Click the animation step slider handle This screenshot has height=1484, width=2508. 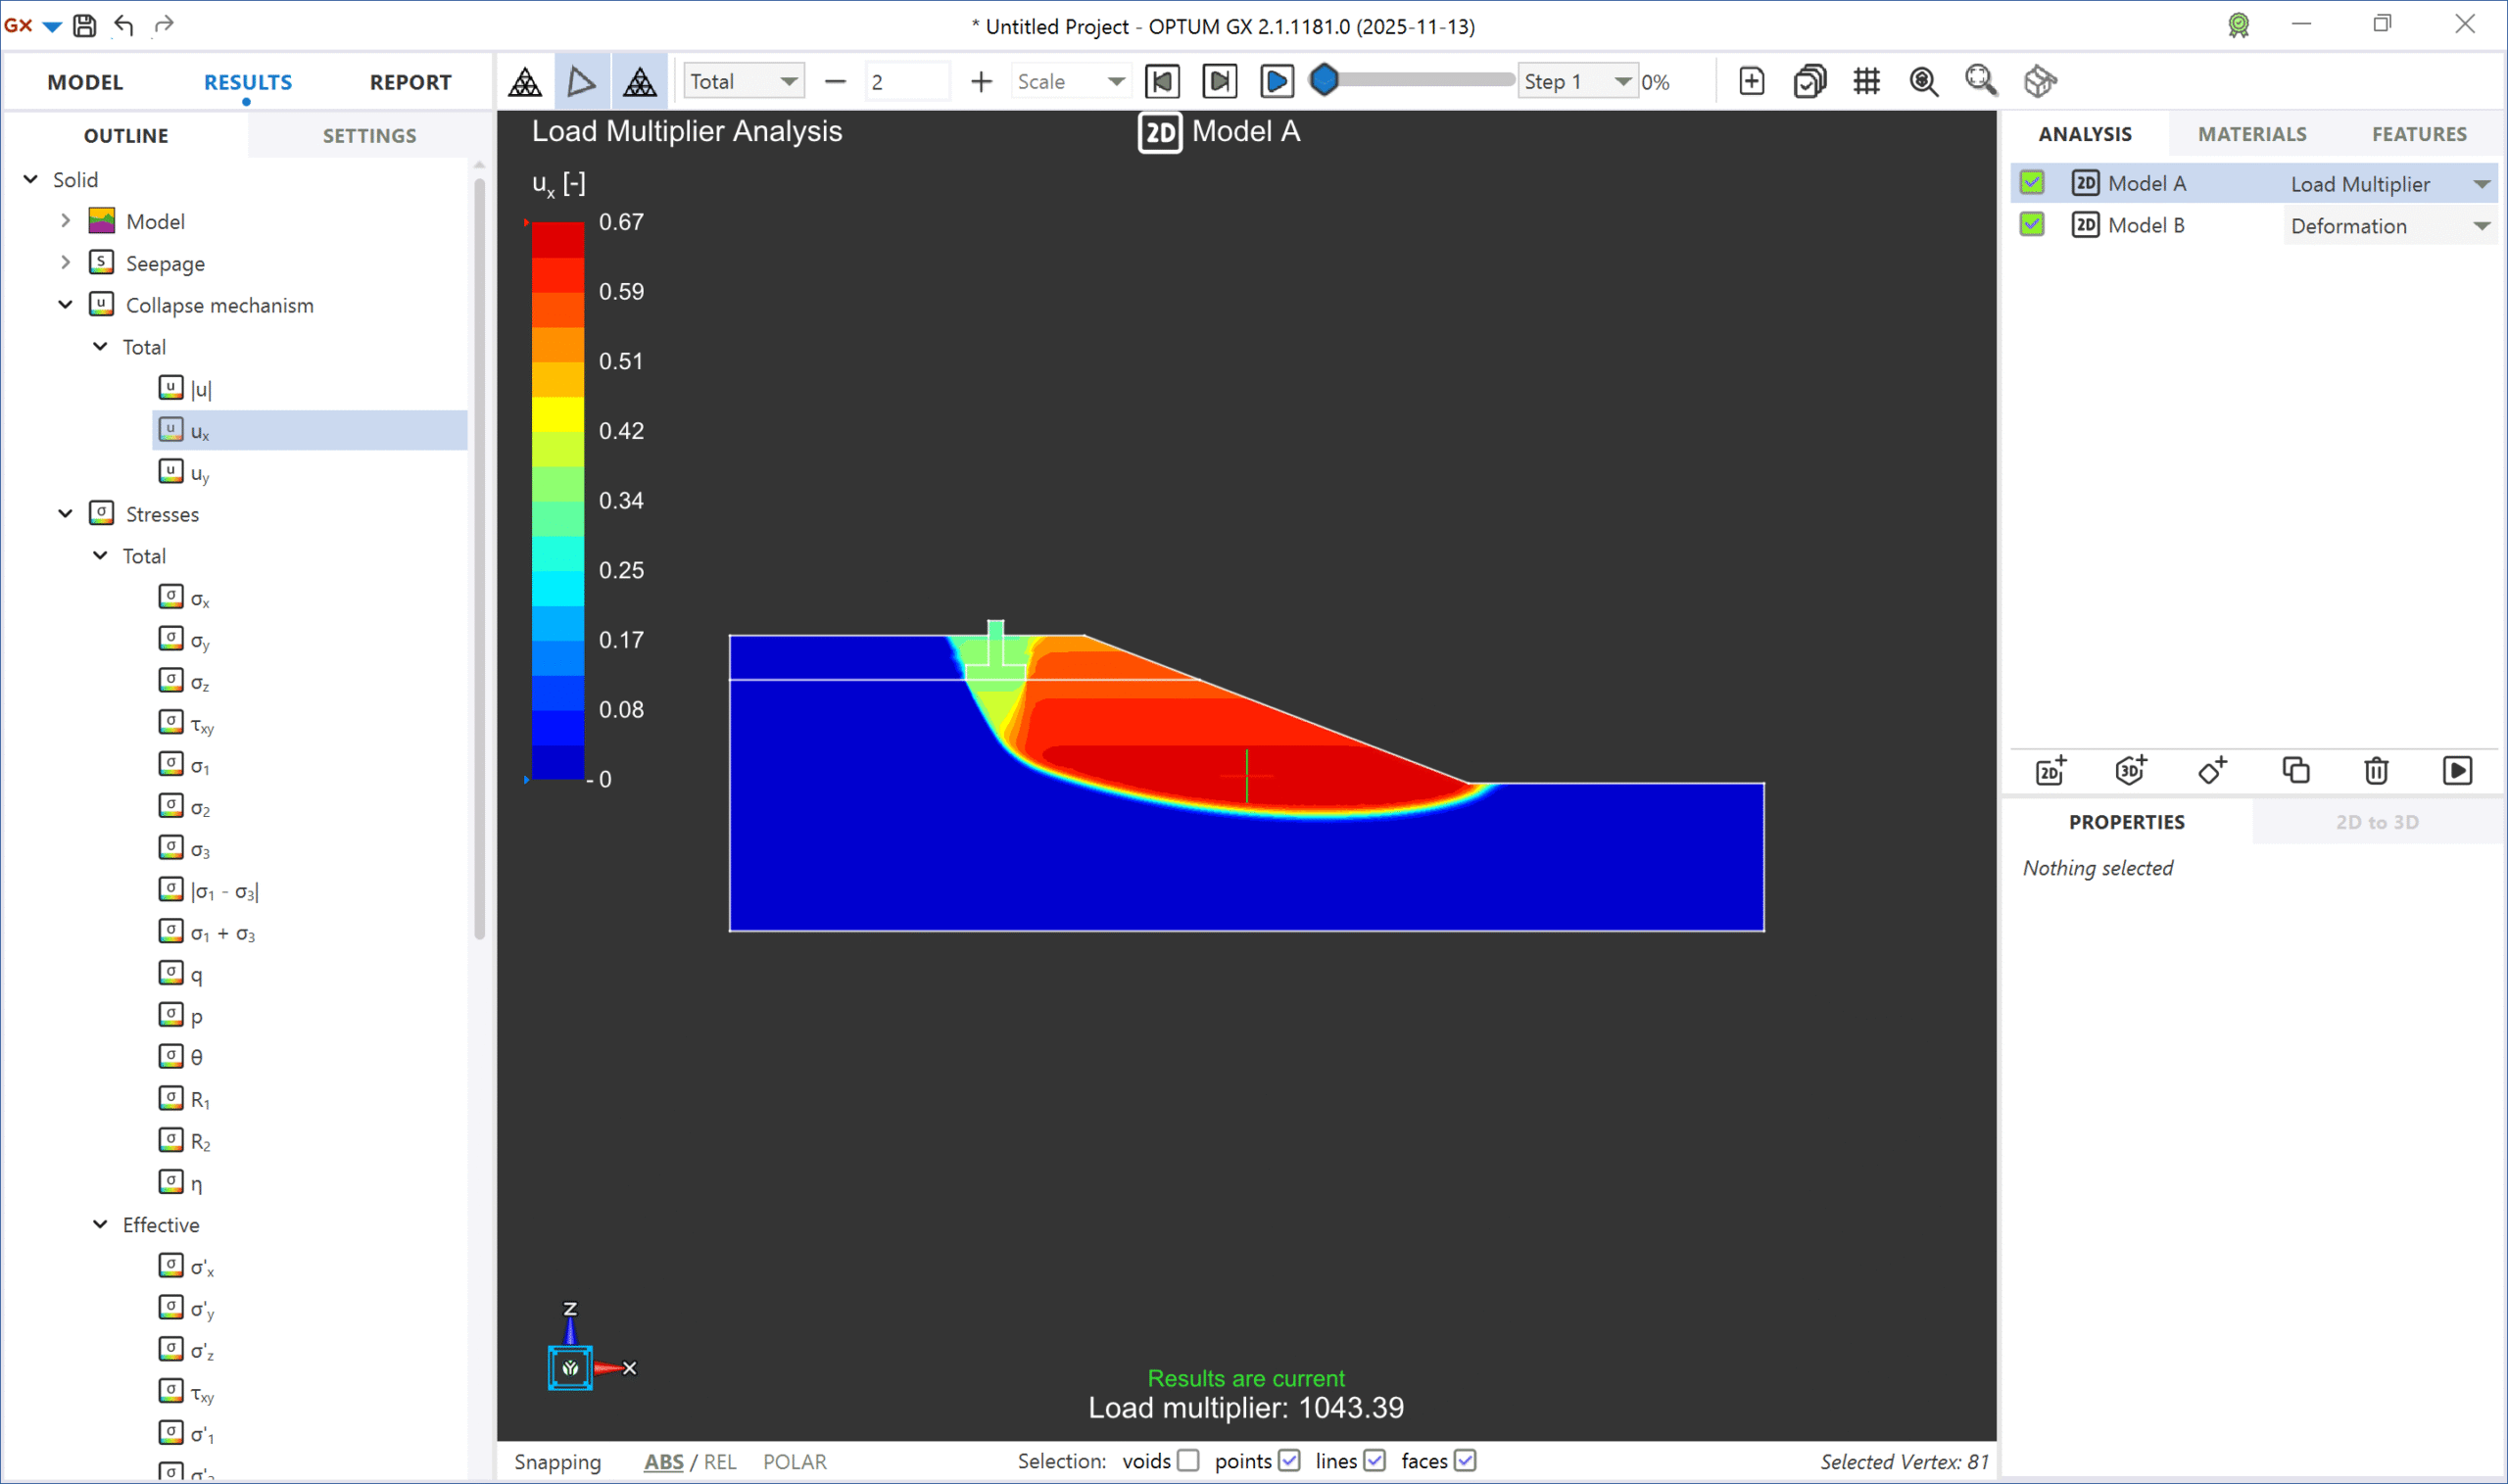pyautogui.click(x=1324, y=80)
